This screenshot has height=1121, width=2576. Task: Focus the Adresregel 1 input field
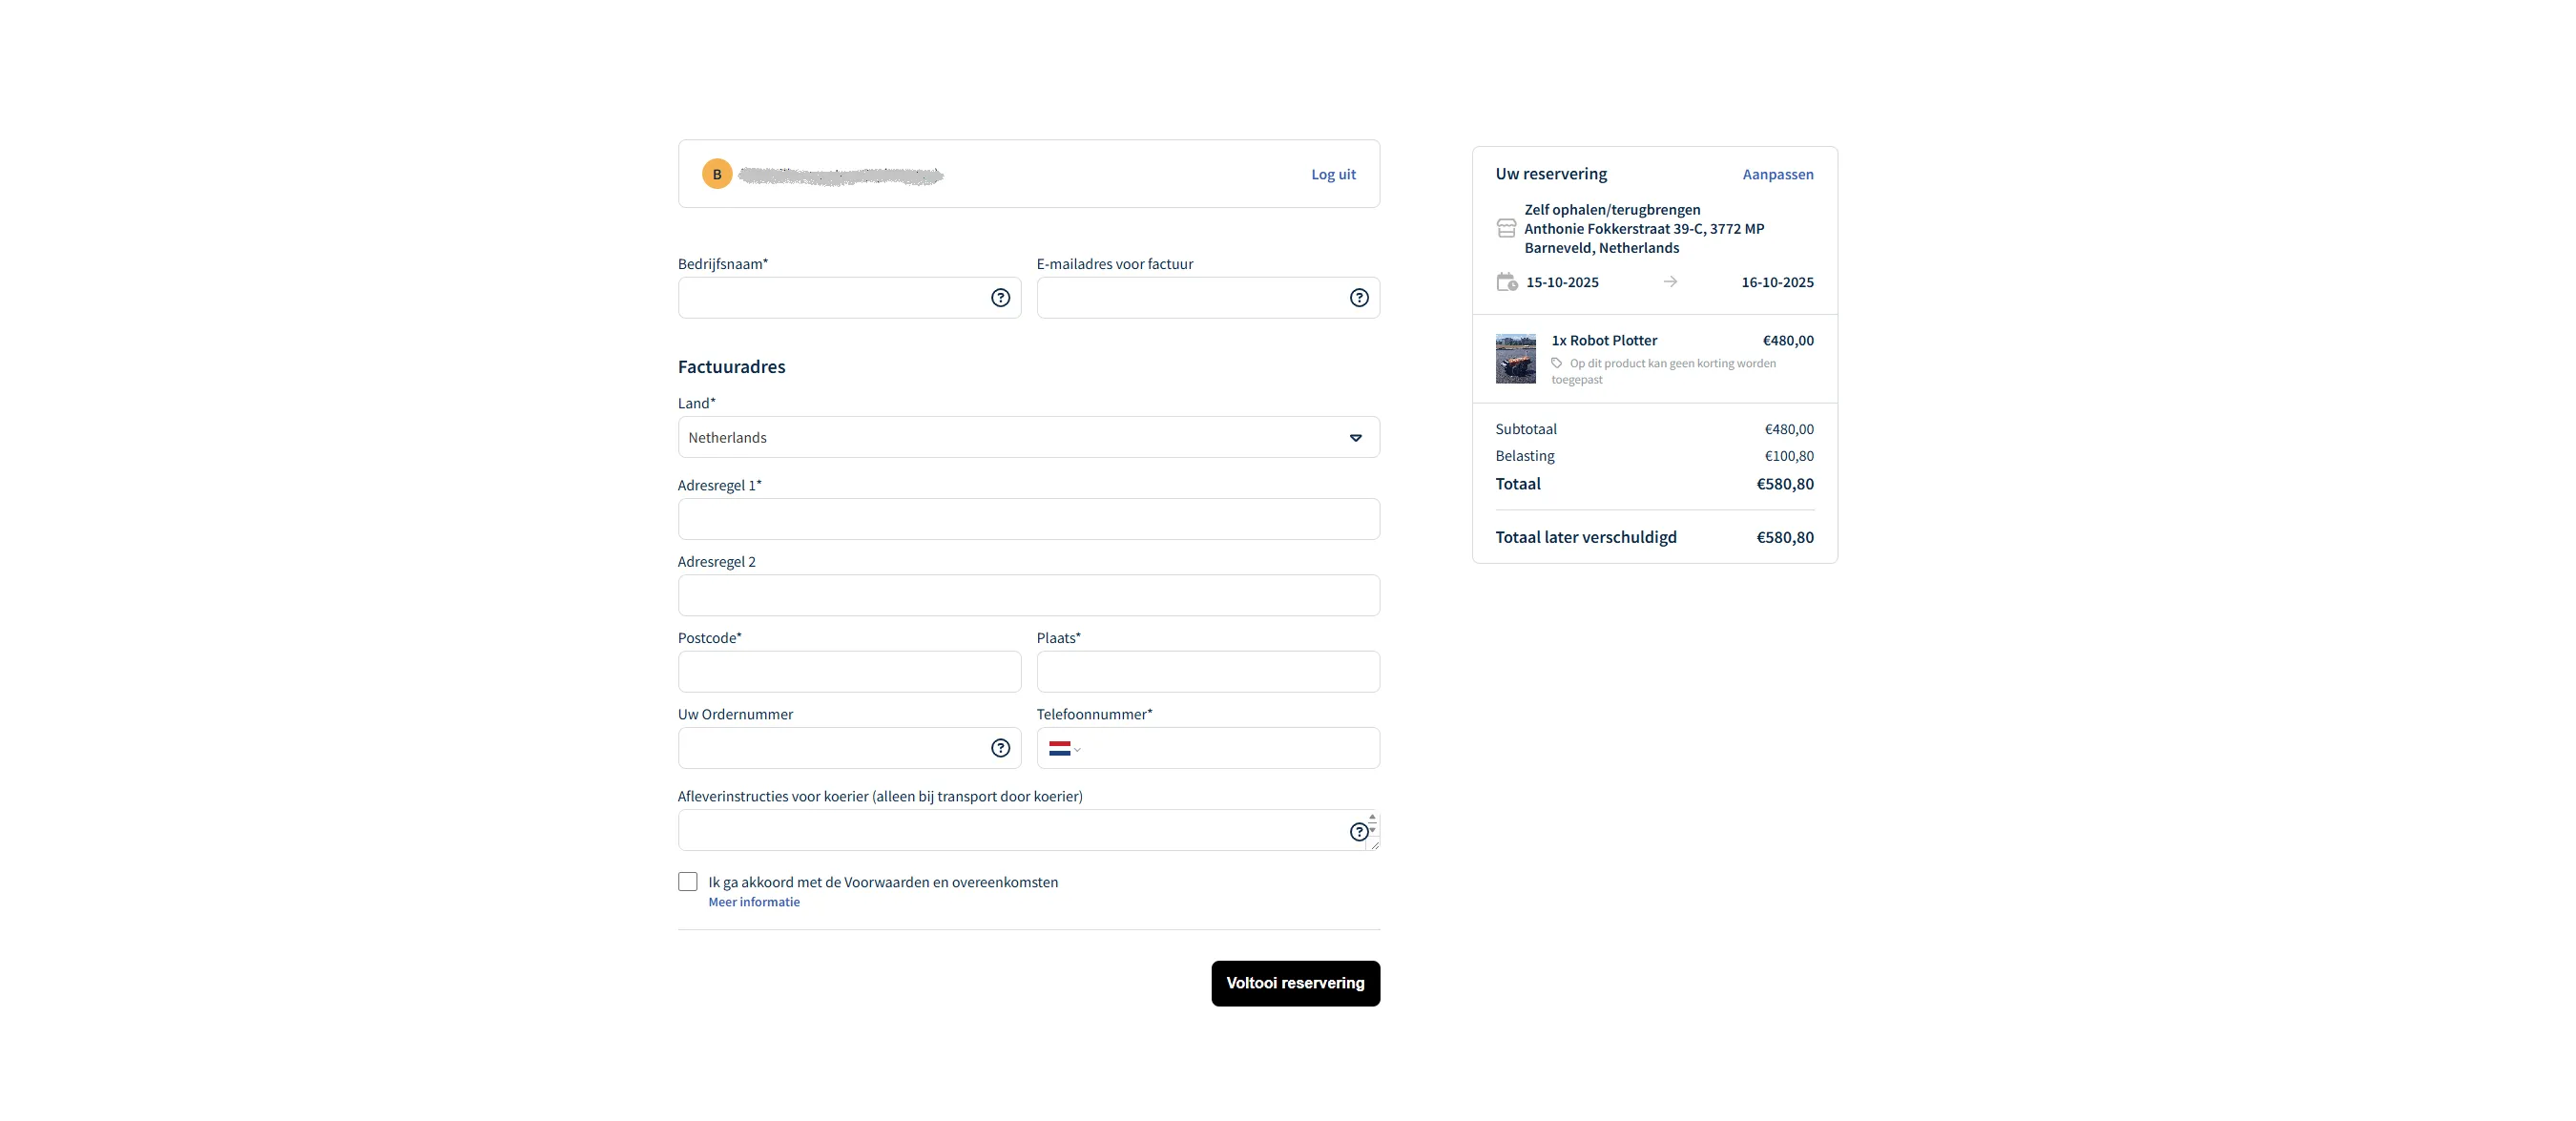1028,520
